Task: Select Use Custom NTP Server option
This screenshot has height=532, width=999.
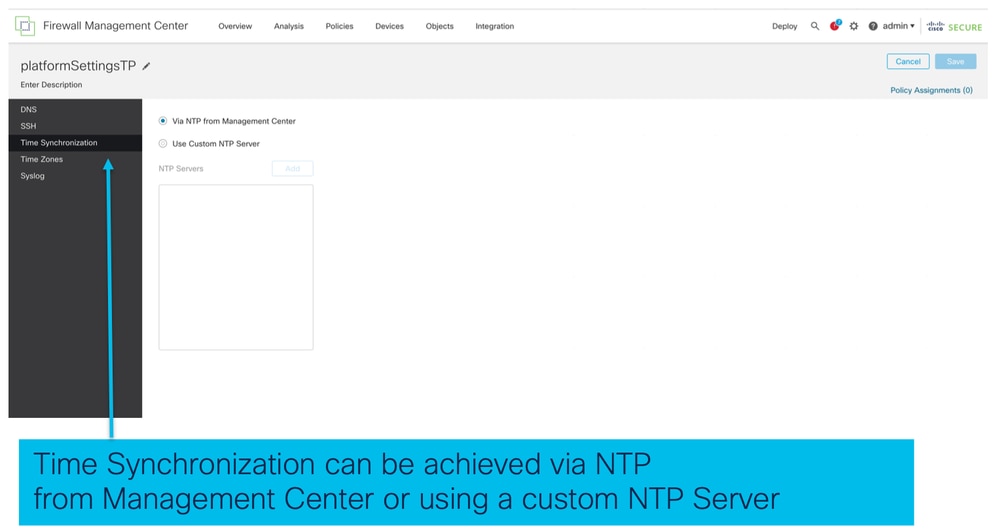Action: (163, 143)
